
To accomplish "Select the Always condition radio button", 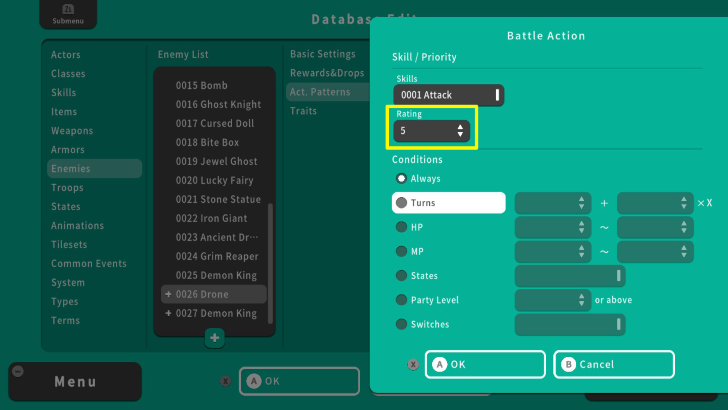I will click(x=401, y=179).
